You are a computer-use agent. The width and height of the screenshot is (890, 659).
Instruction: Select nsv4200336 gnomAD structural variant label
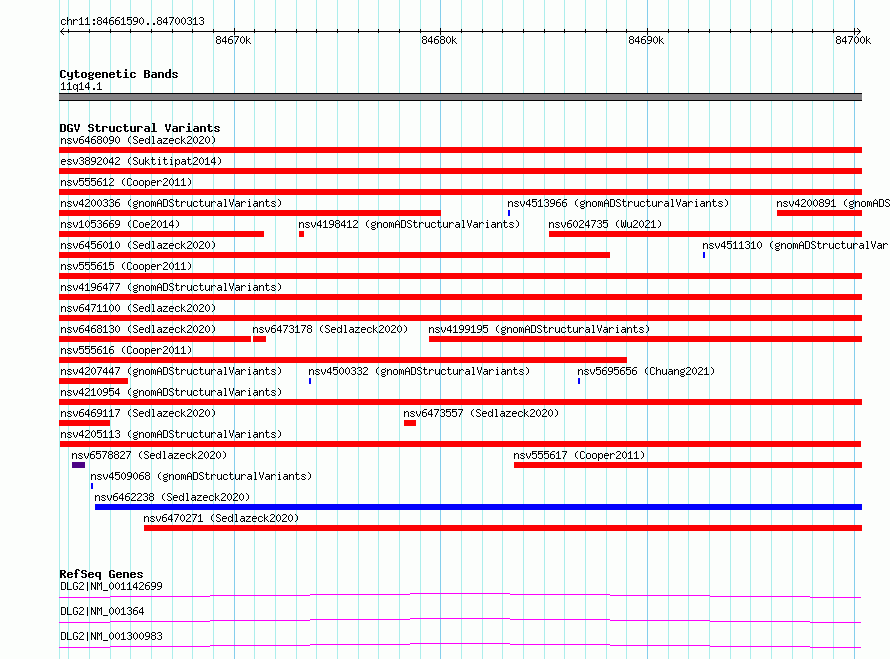pyautogui.click(x=171, y=203)
